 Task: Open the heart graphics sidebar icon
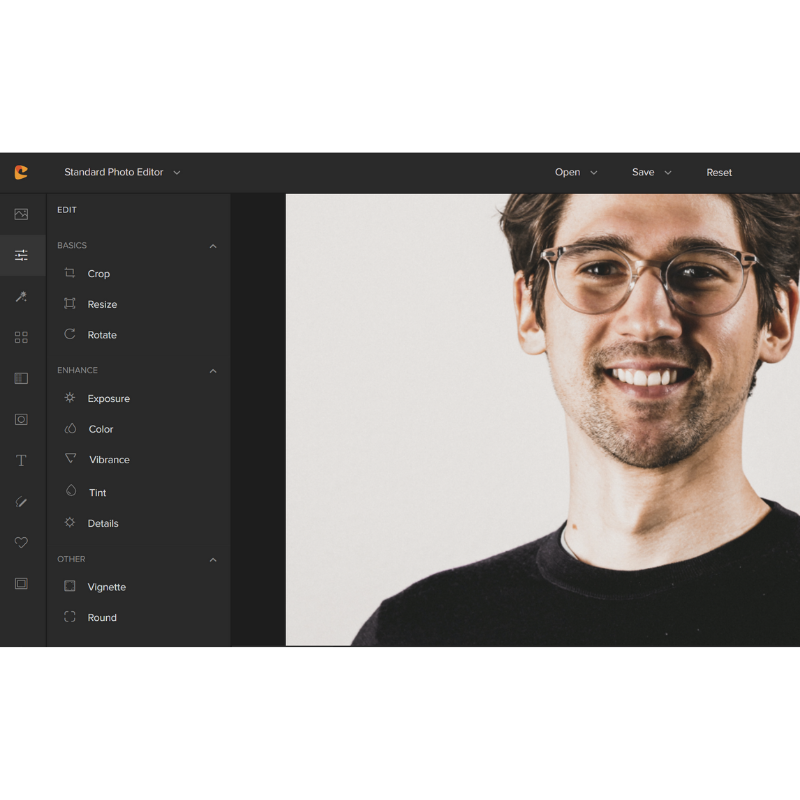[21, 542]
